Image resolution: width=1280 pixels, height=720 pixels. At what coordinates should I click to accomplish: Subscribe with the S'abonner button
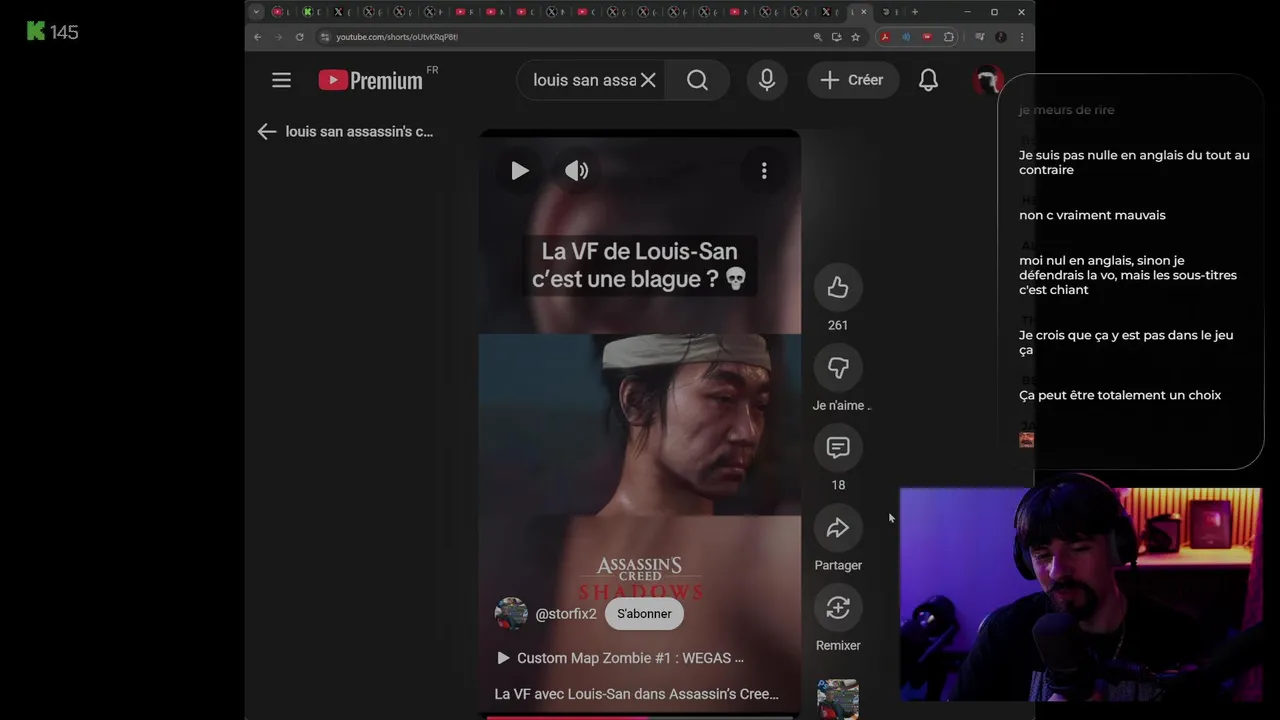(x=644, y=614)
